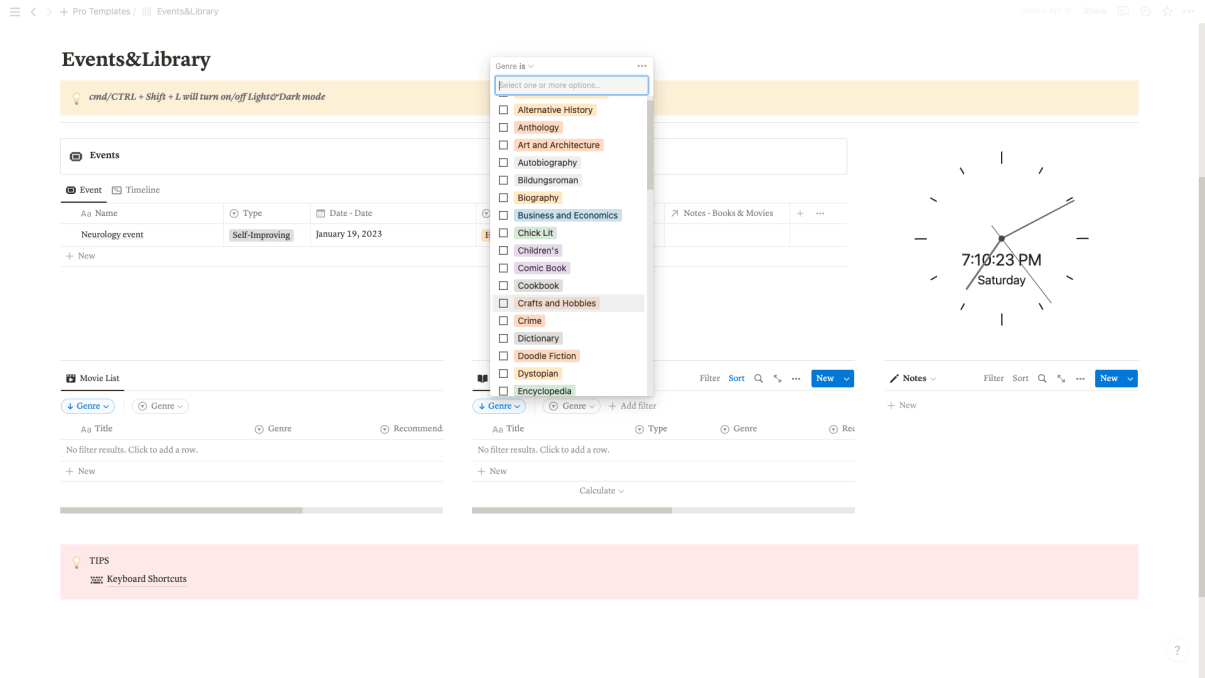1205x678 pixels.
Task: Star this page as favorite
Action: [1167, 11]
